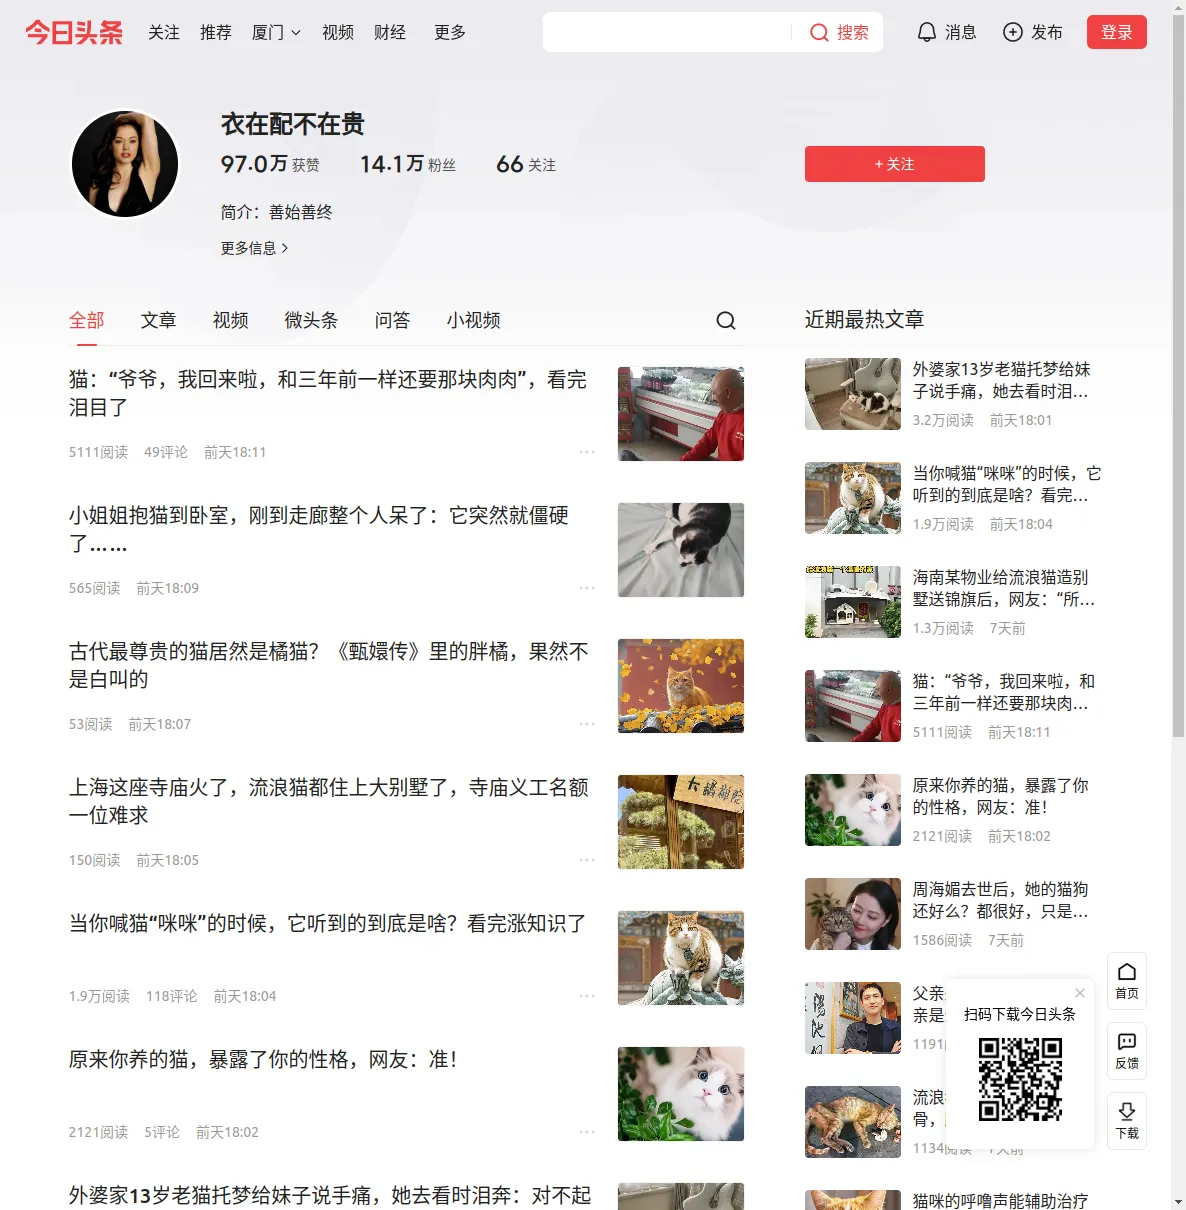Open hot article 海南某物业给流浪猫造别墅
Viewport: 1186px width, 1210px height.
(1004, 588)
